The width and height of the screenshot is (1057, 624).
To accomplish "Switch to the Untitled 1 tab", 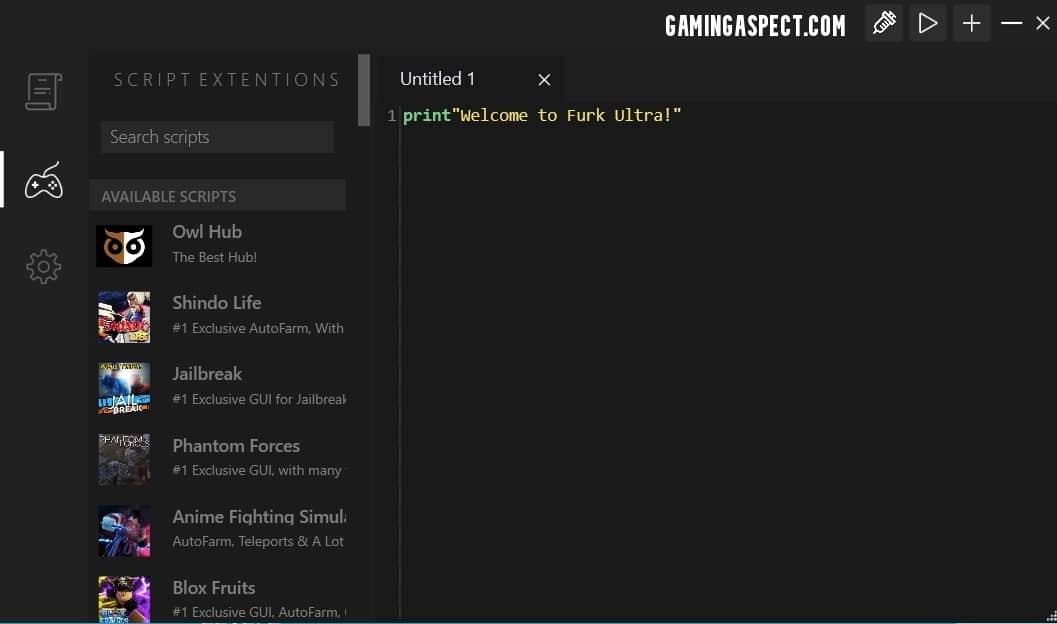I will pos(438,79).
